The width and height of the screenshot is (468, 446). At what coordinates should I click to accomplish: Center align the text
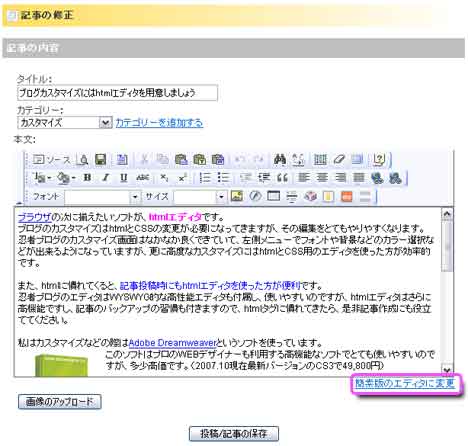pyautogui.click(x=322, y=178)
